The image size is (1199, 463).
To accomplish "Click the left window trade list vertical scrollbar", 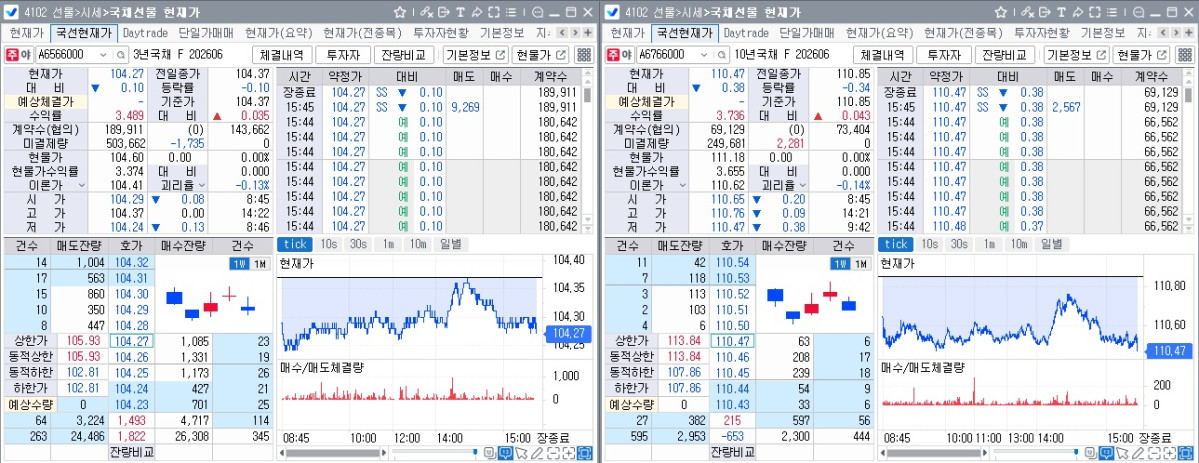I will pos(587,151).
